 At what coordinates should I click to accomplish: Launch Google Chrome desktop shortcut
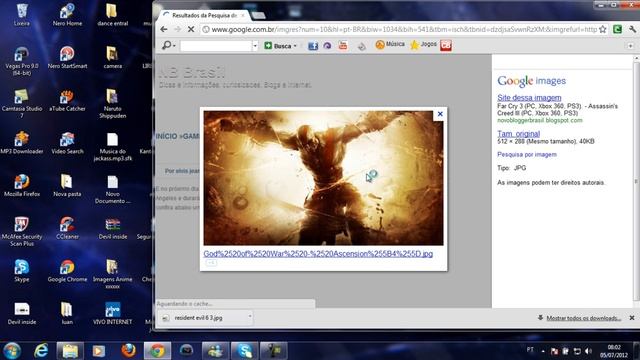click(67, 271)
